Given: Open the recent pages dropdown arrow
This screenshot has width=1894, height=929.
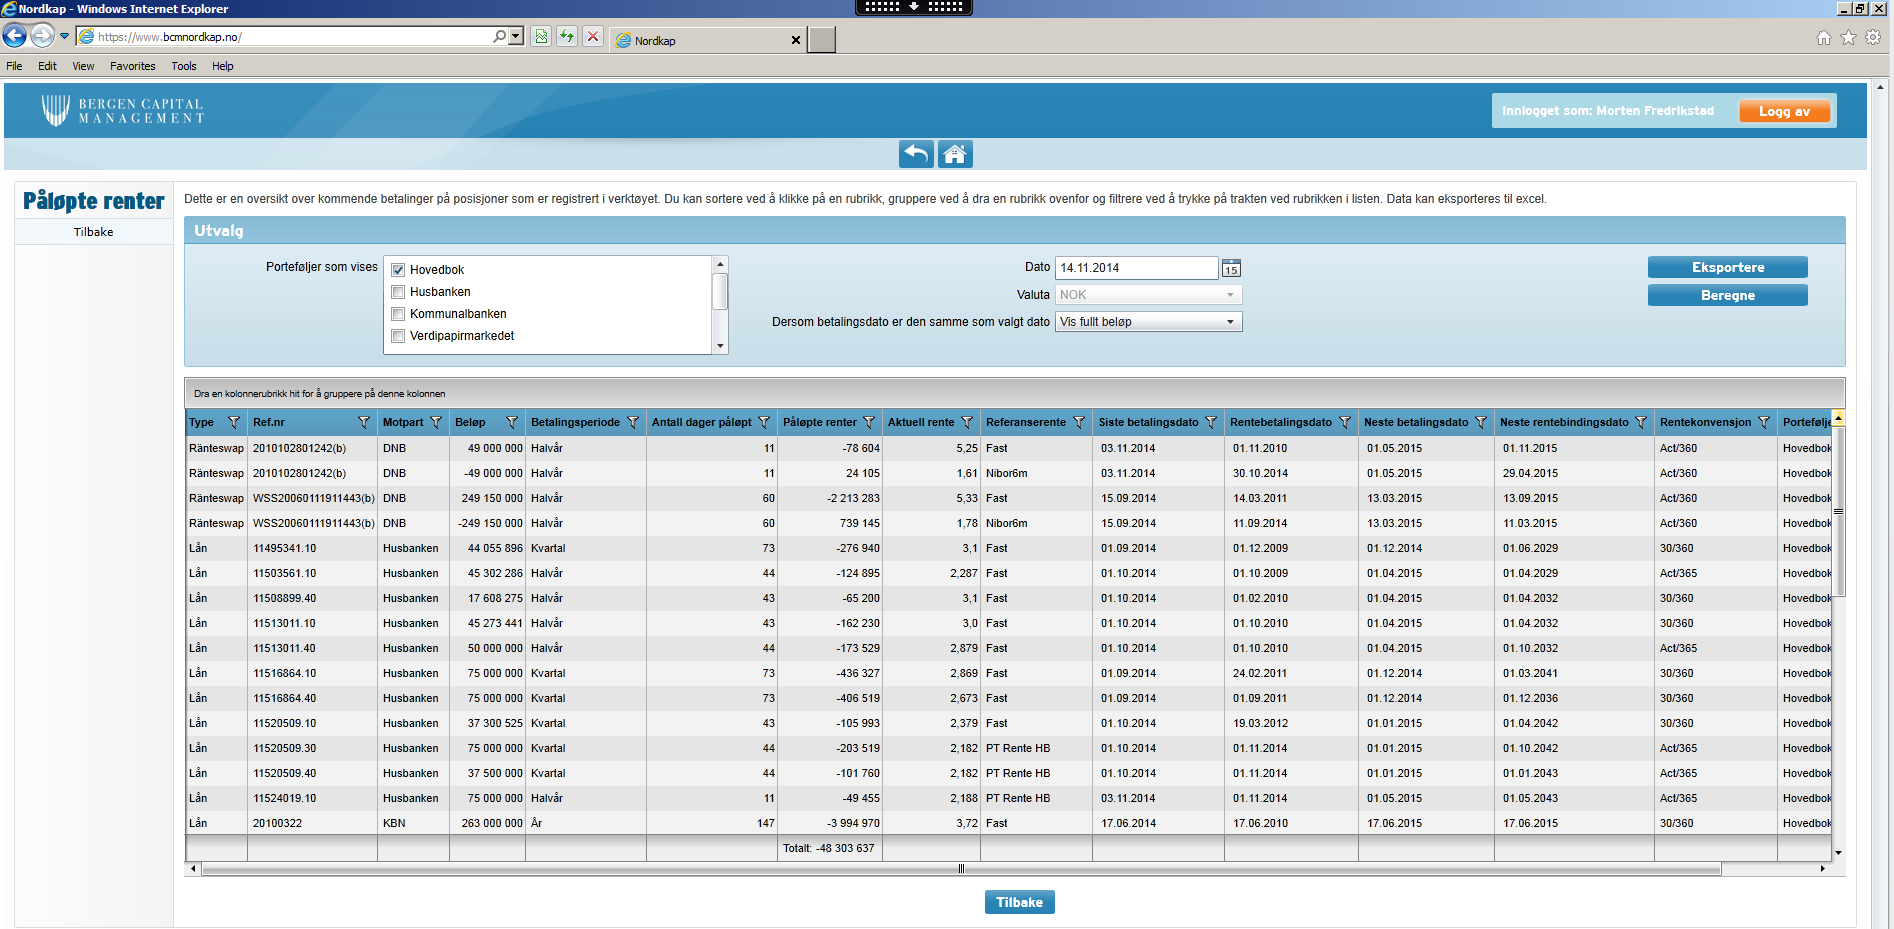Looking at the screenshot, I should point(65,36).
